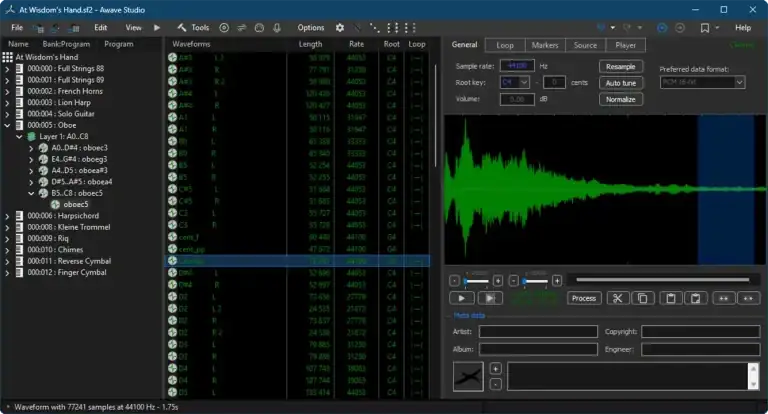
Task: Click the first icon right of File menu
Action: coord(38,28)
